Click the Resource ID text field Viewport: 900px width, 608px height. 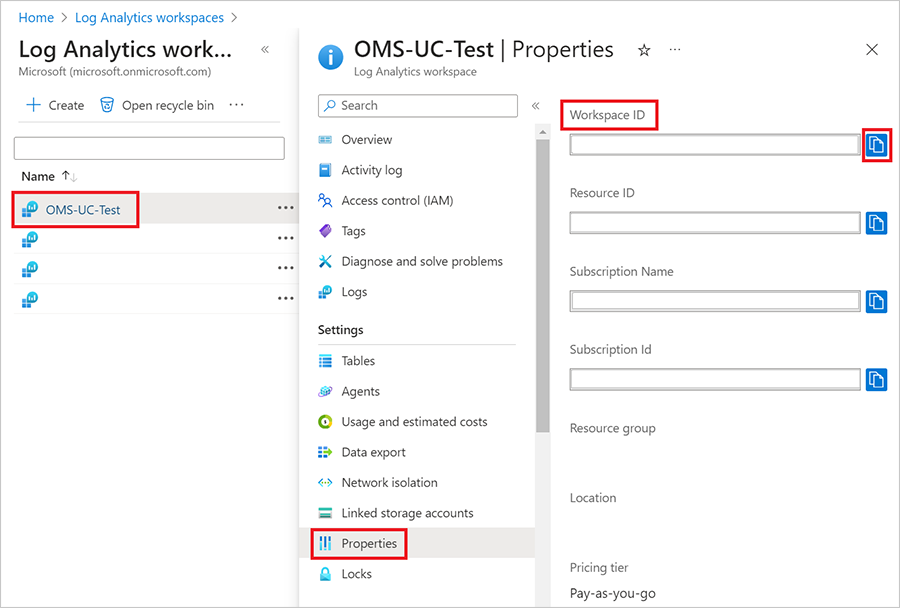click(x=715, y=223)
